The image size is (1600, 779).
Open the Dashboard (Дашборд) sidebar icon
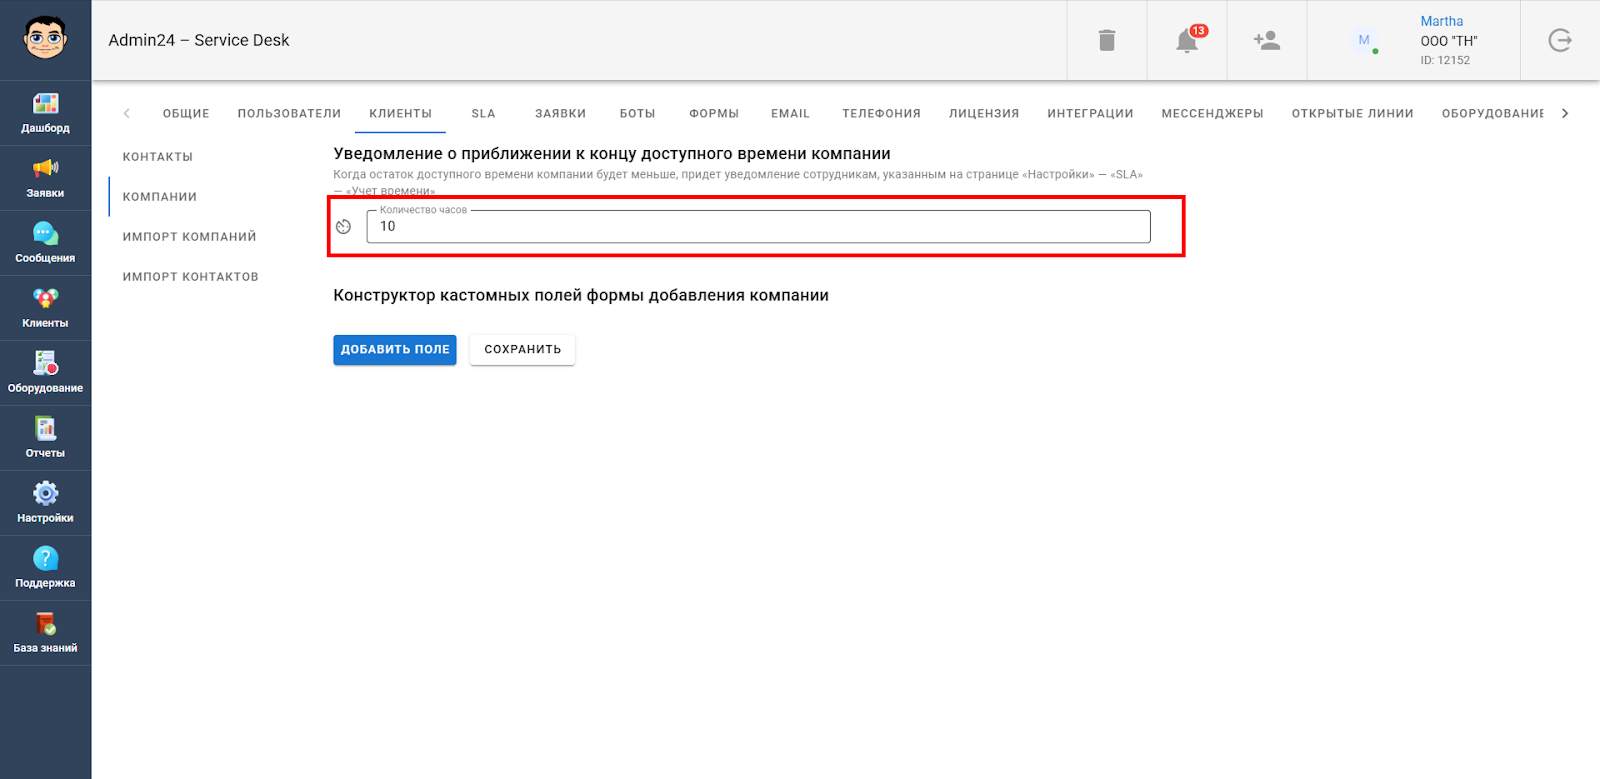point(45,105)
